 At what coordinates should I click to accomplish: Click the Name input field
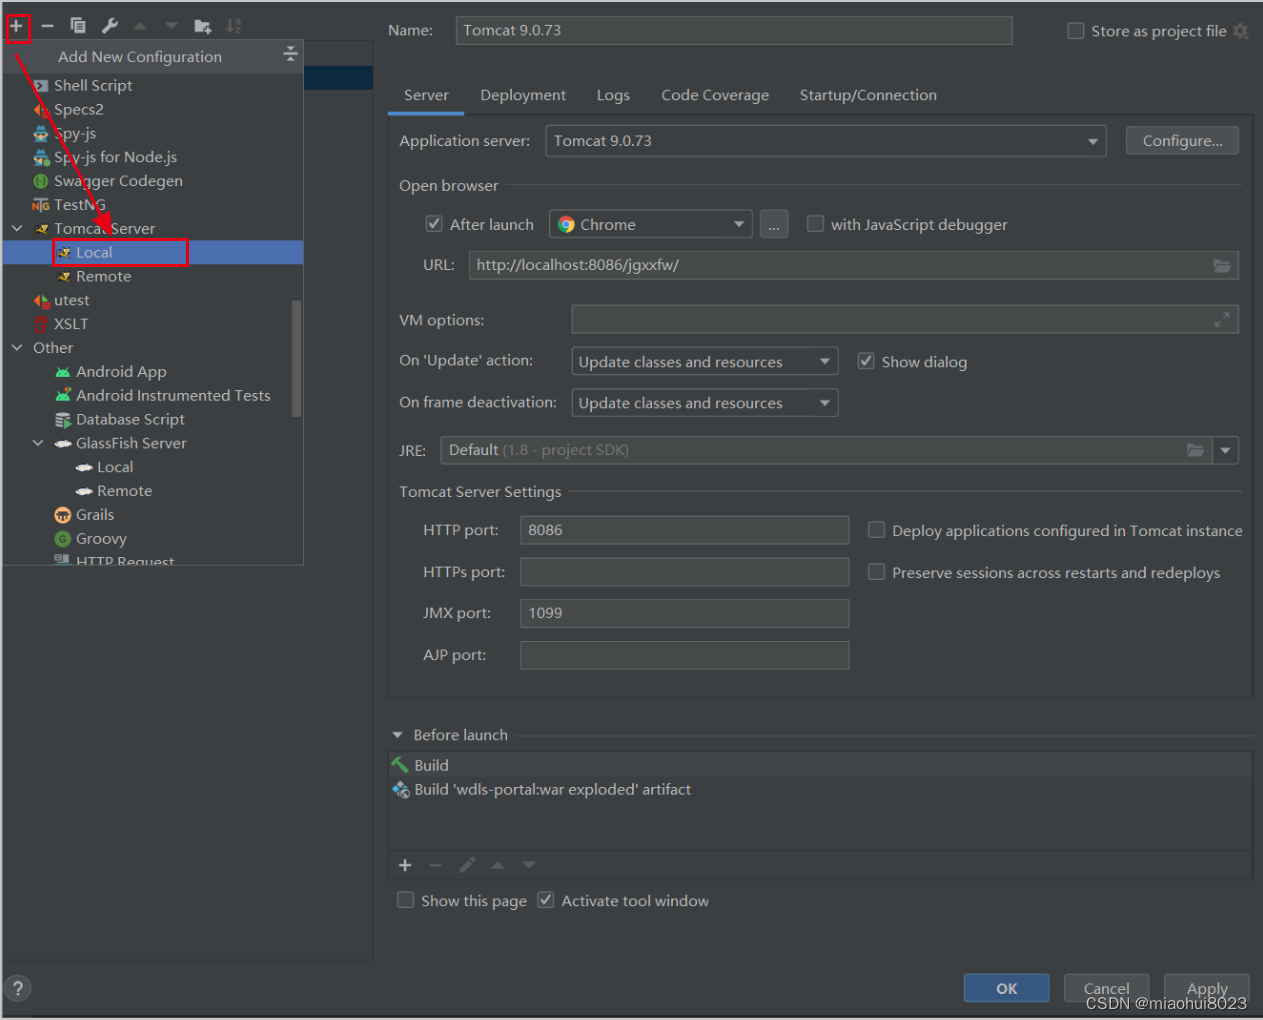(x=734, y=31)
